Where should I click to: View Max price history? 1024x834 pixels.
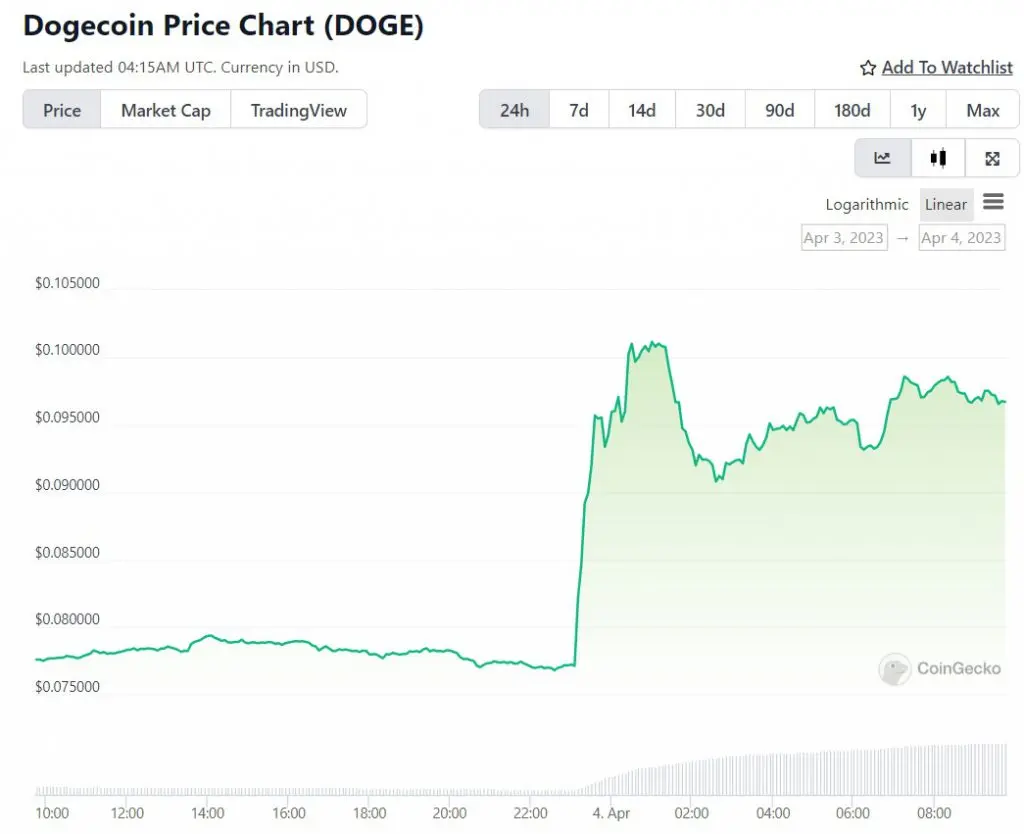click(982, 110)
